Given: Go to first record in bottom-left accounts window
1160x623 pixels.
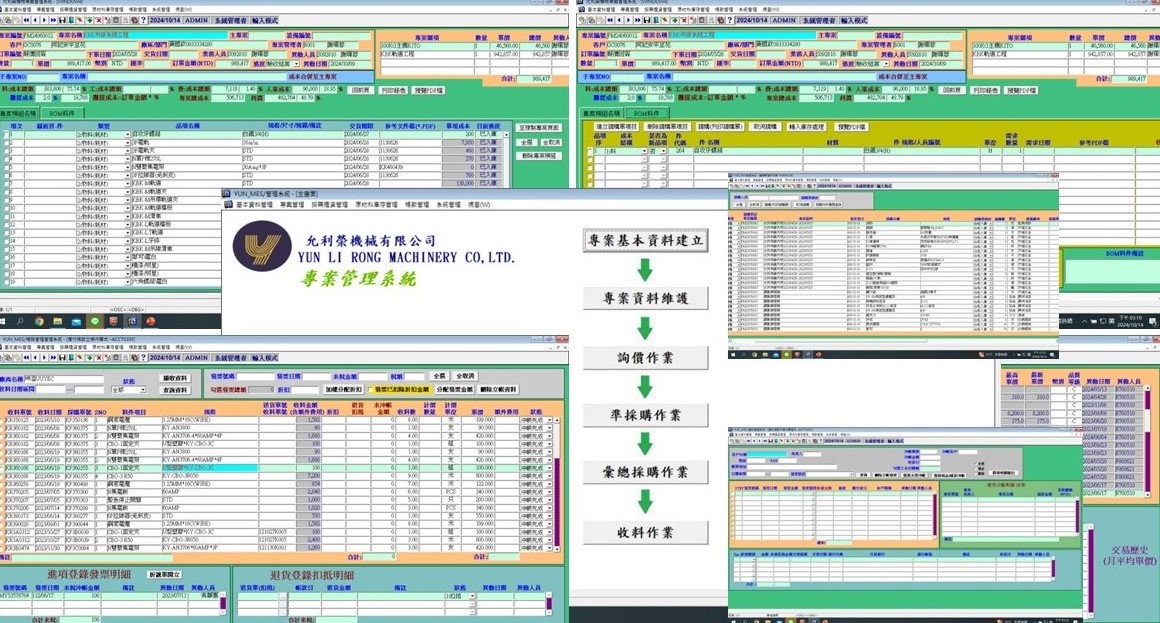Looking at the screenshot, I should 27,357.
